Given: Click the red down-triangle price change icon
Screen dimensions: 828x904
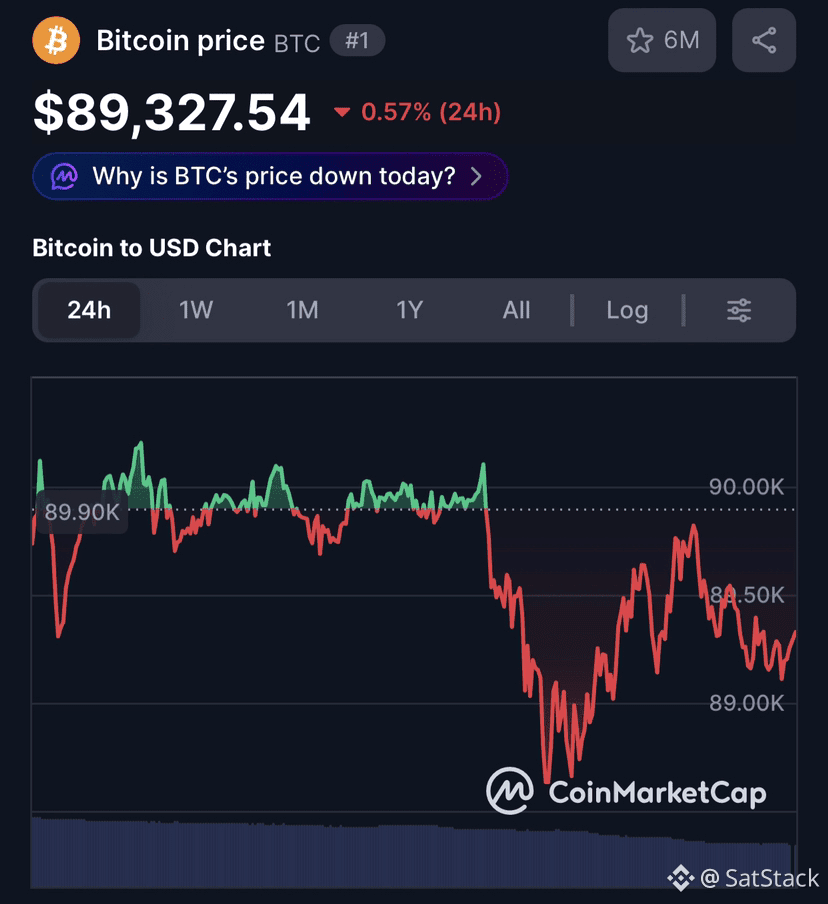Looking at the screenshot, I should click(x=342, y=112).
